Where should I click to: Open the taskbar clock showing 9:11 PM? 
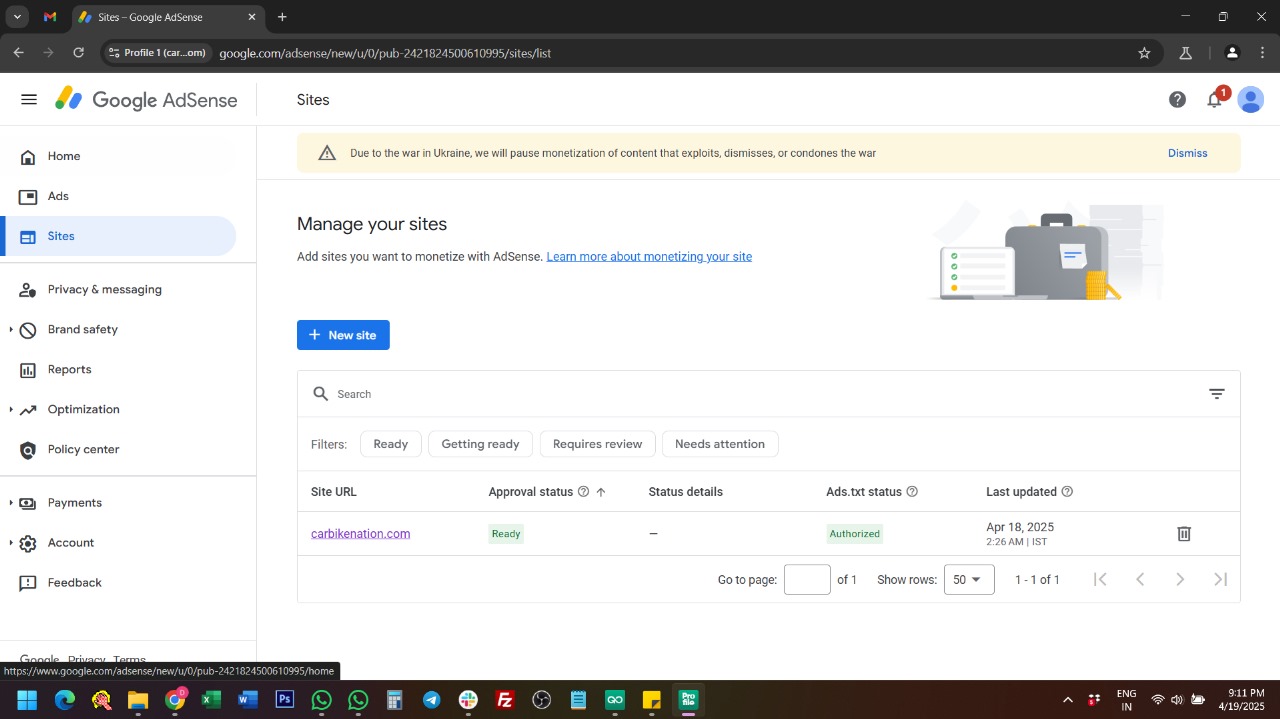tap(1241, 700)
